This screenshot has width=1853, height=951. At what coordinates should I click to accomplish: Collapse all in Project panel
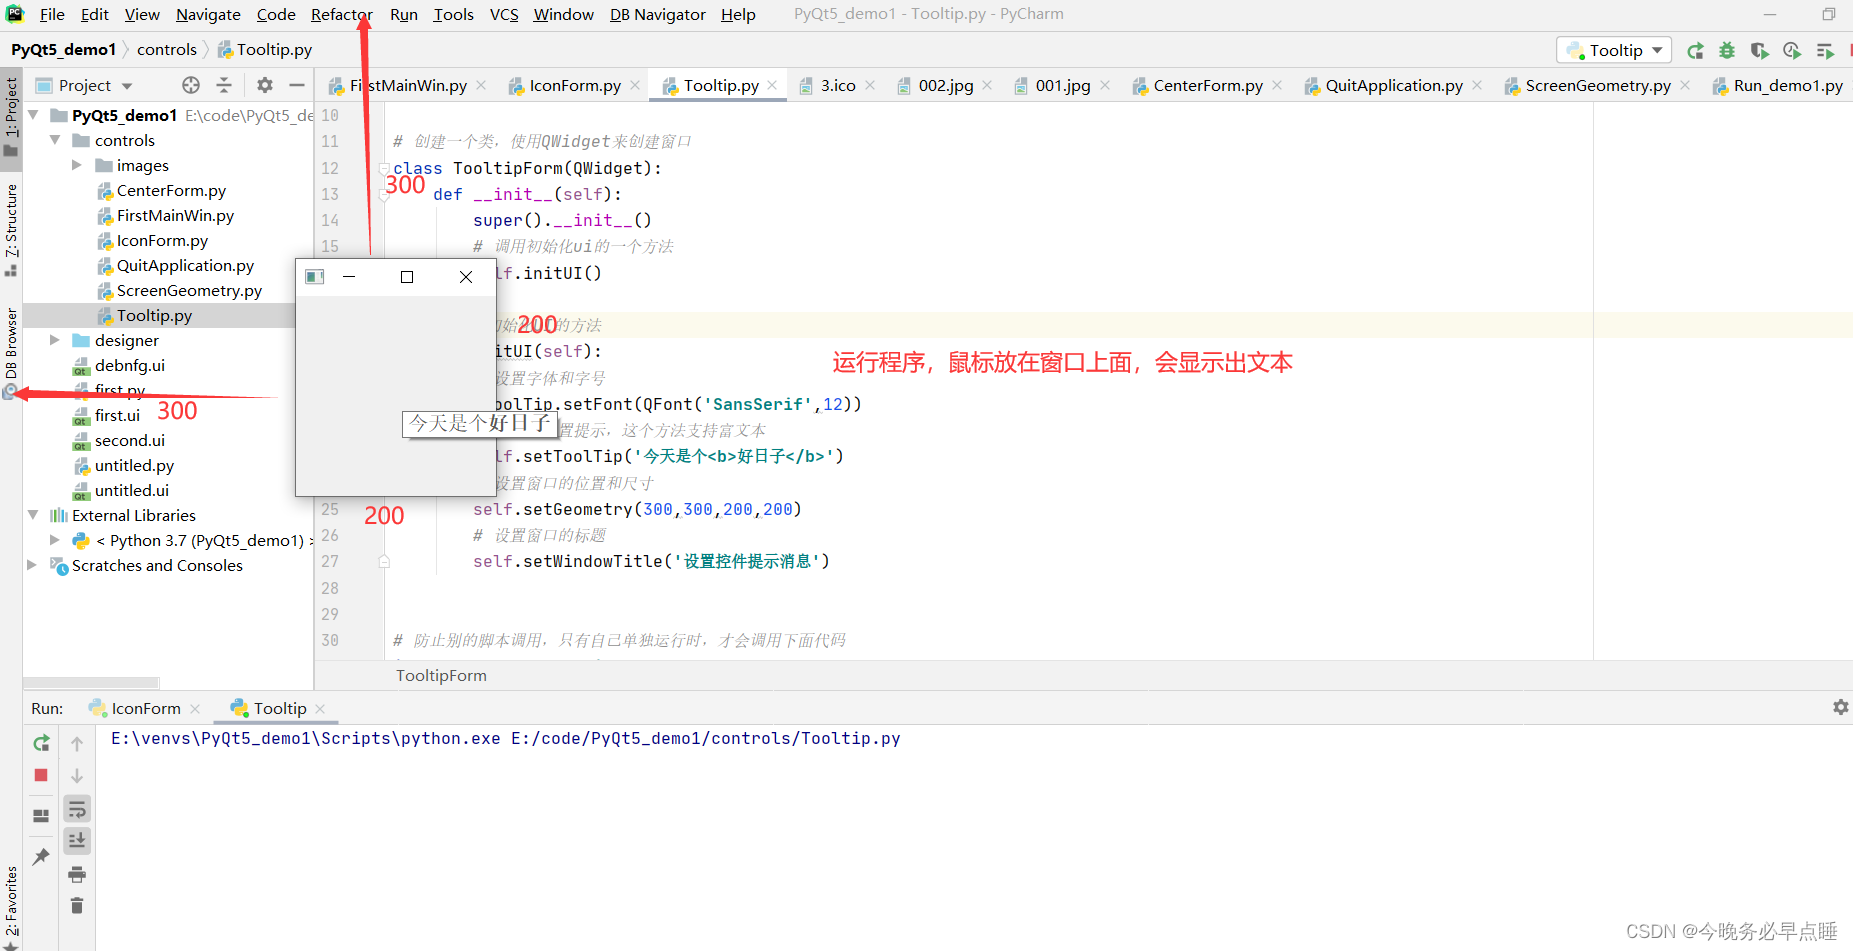point(224,85)
